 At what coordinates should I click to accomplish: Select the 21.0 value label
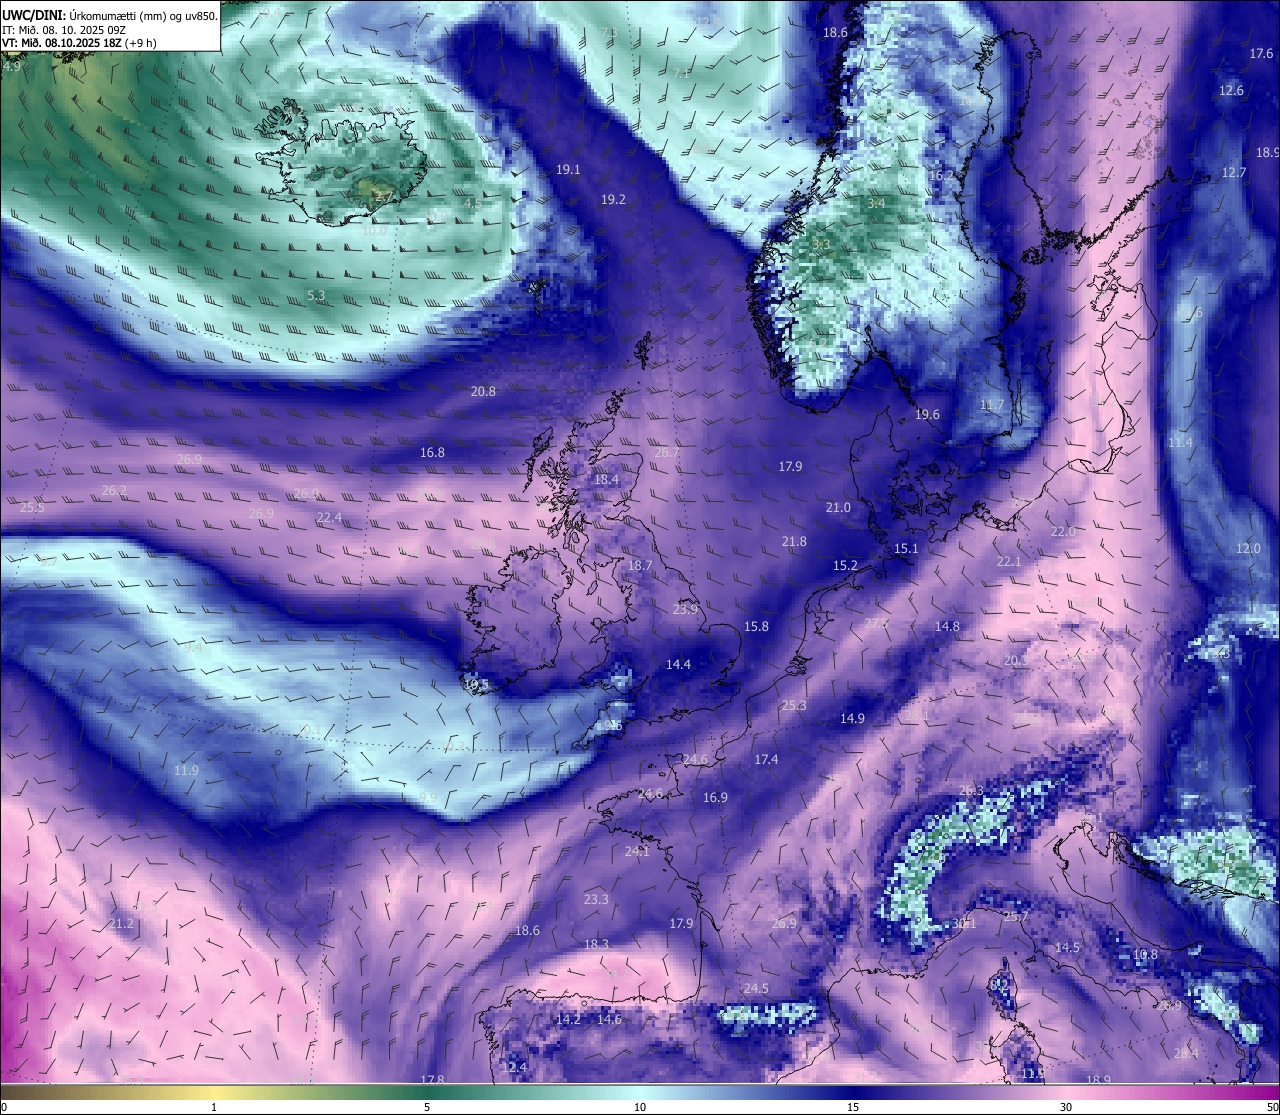pos(838,508)
